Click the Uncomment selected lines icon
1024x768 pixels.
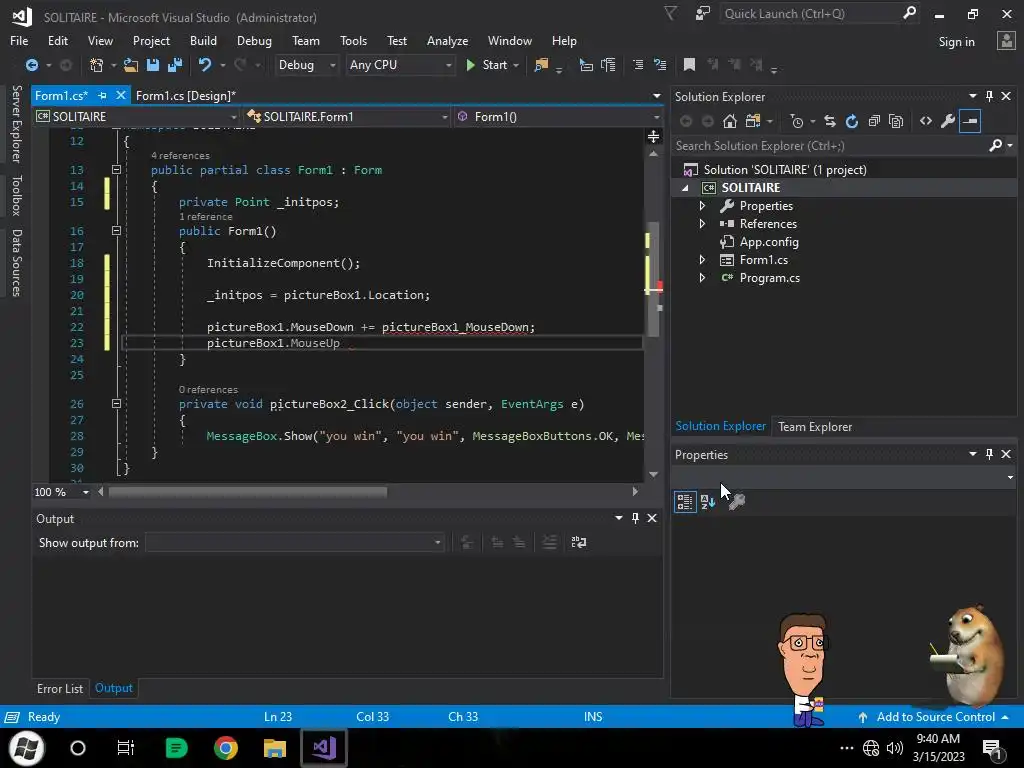(660, 65)
